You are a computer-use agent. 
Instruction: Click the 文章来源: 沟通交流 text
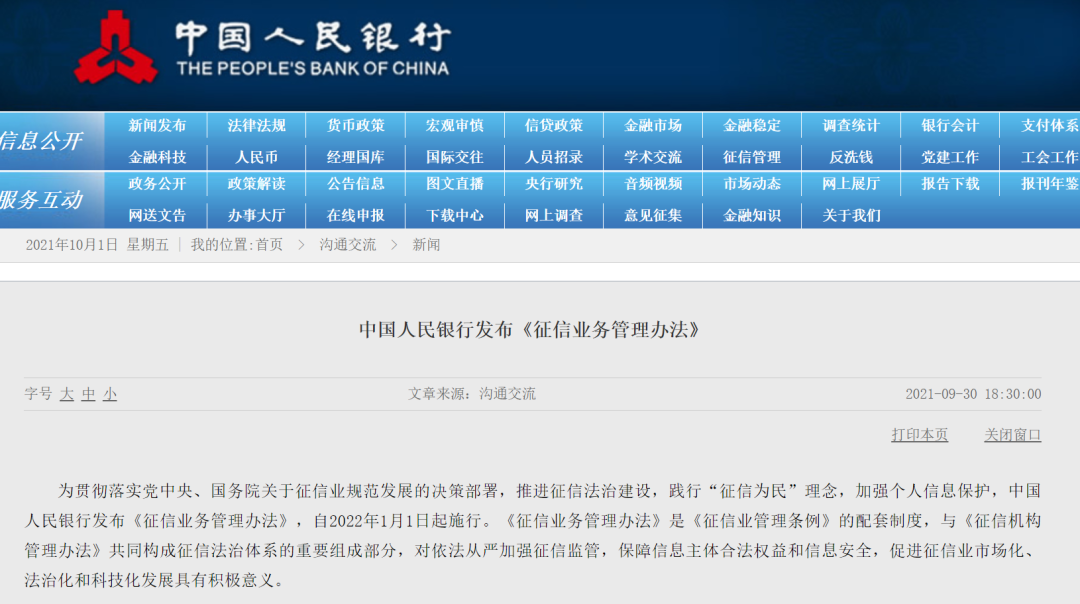(x=472, y=394)
